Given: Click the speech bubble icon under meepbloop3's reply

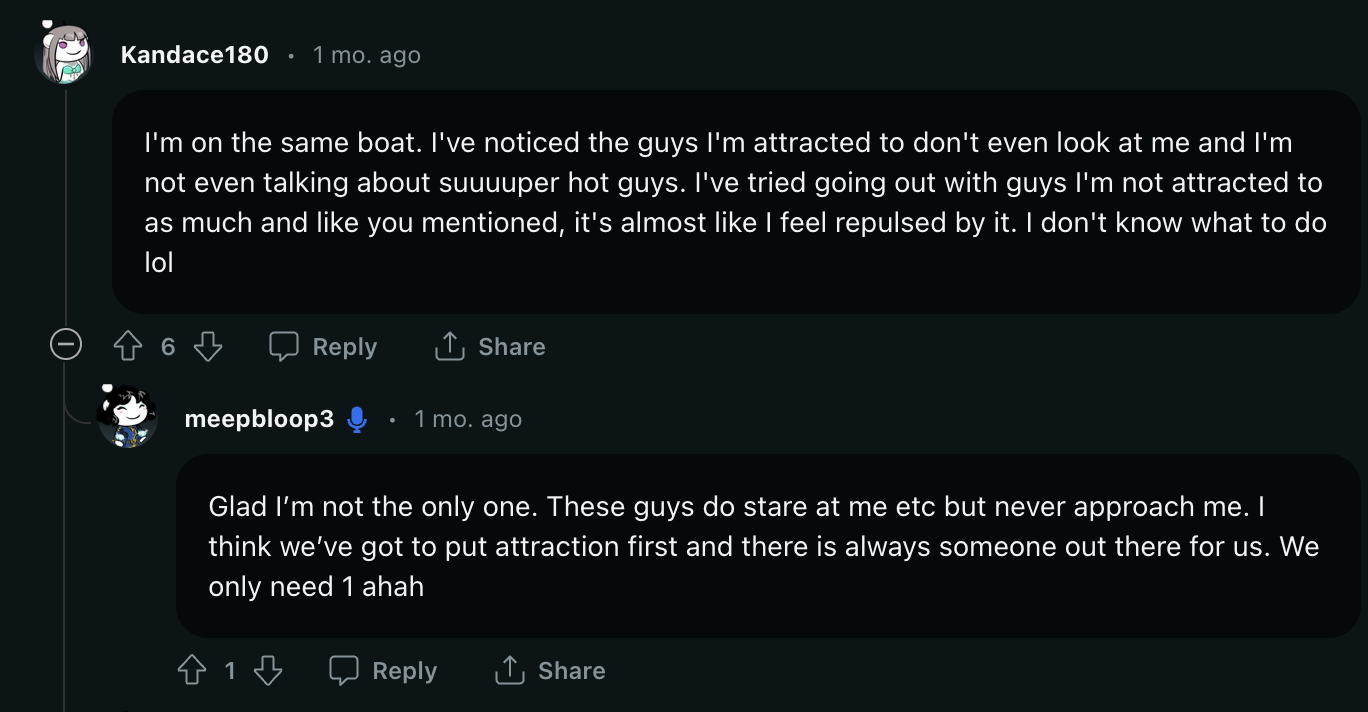Looking at the screenshot, I should (x=344, y=671).
